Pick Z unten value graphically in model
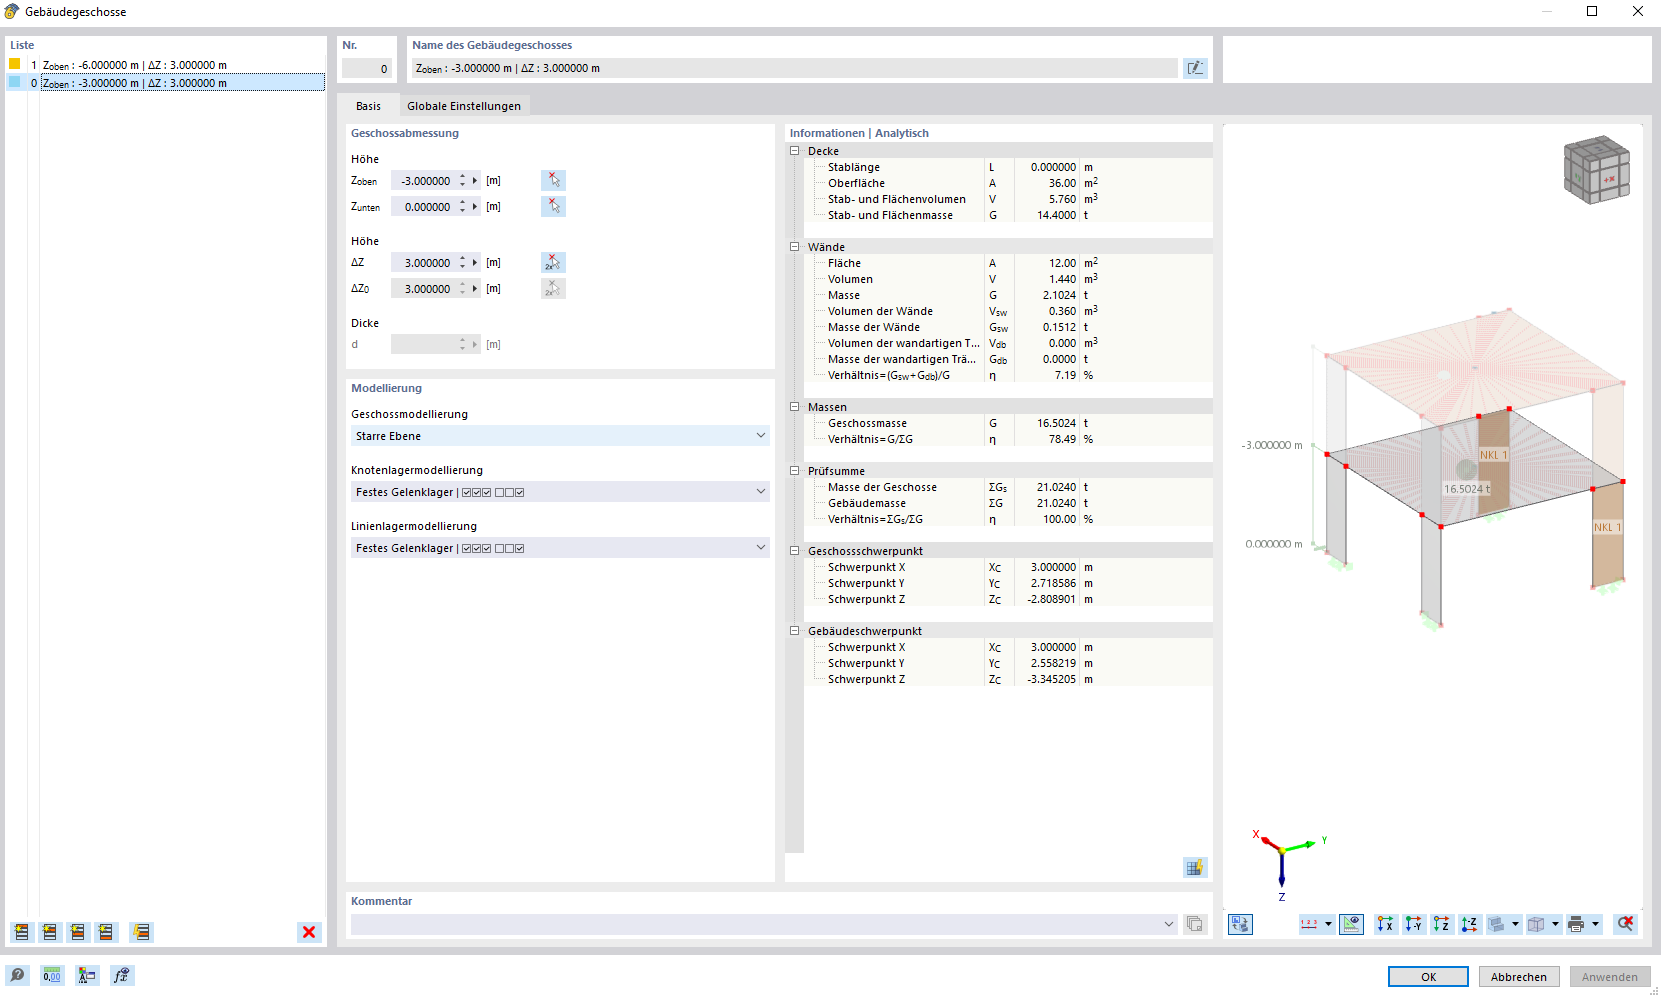 pos(553,206)
